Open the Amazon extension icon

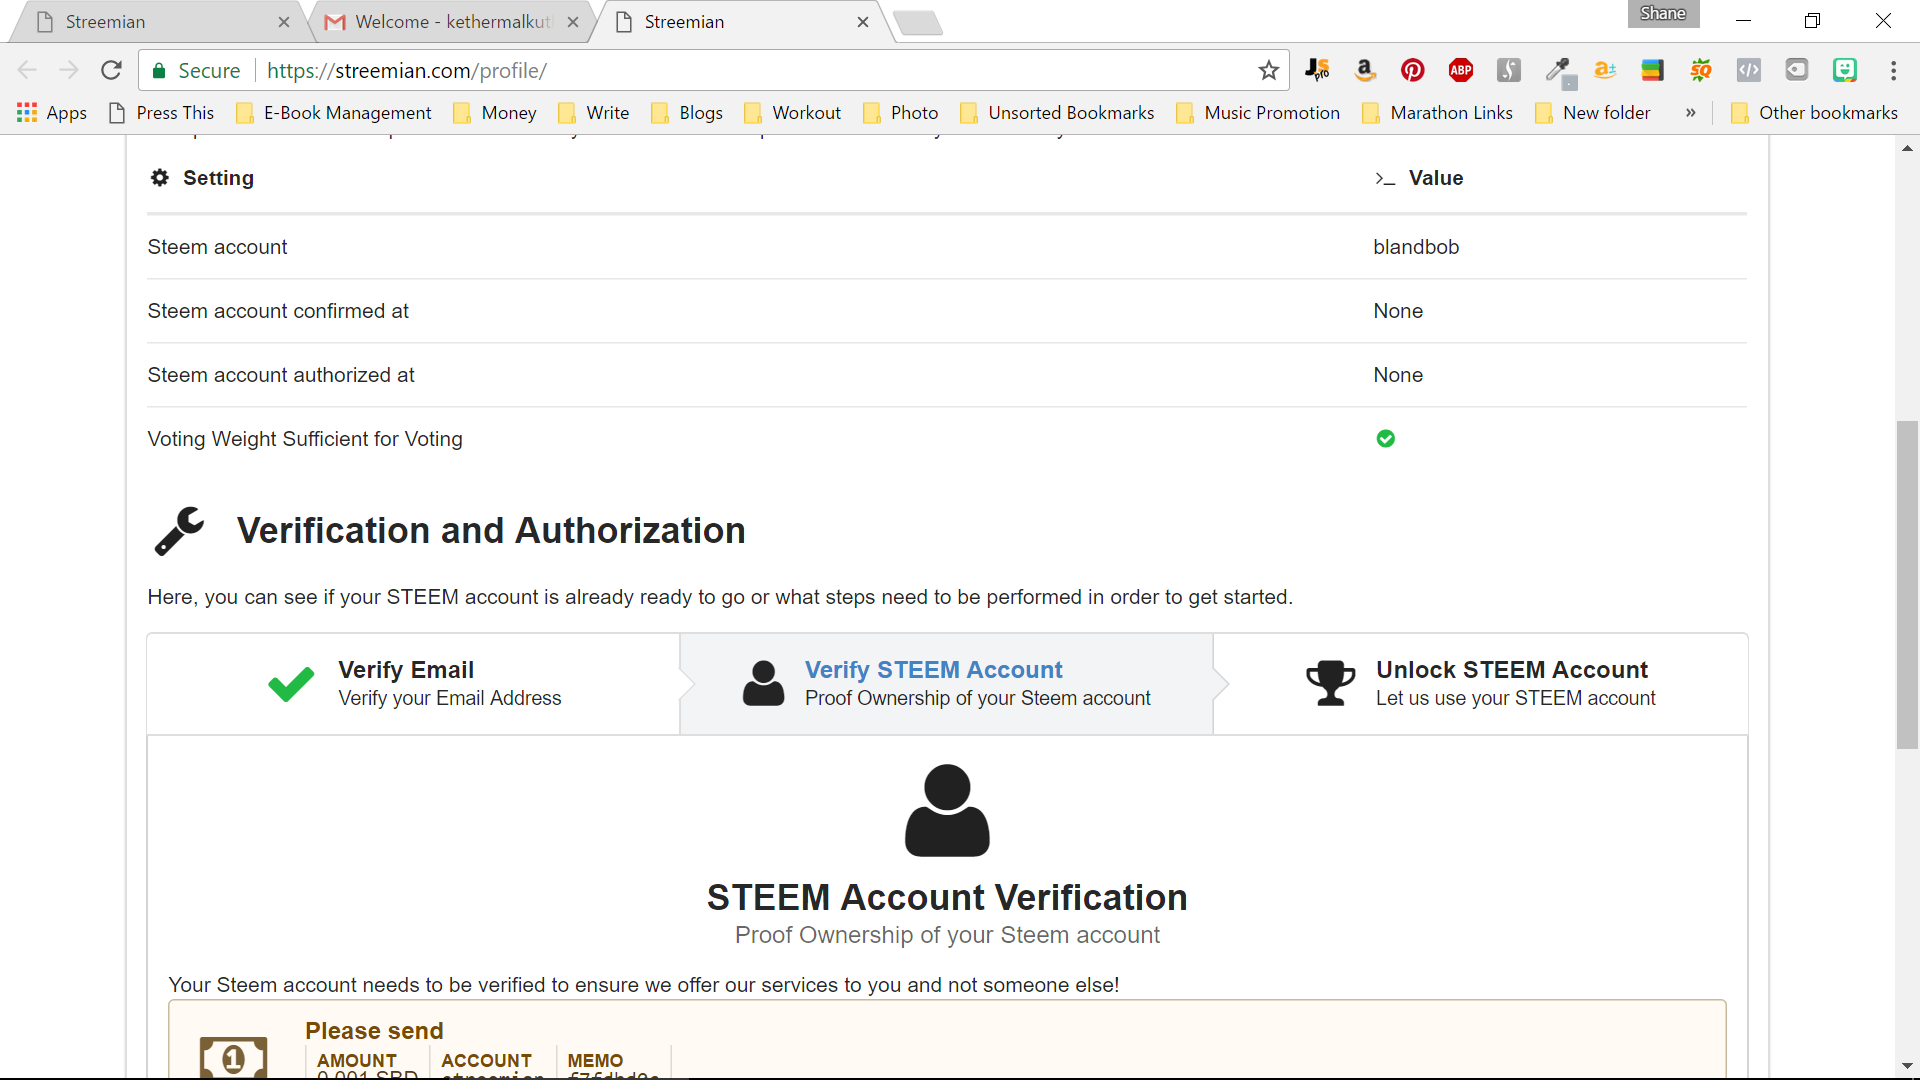coord(1364,70)
